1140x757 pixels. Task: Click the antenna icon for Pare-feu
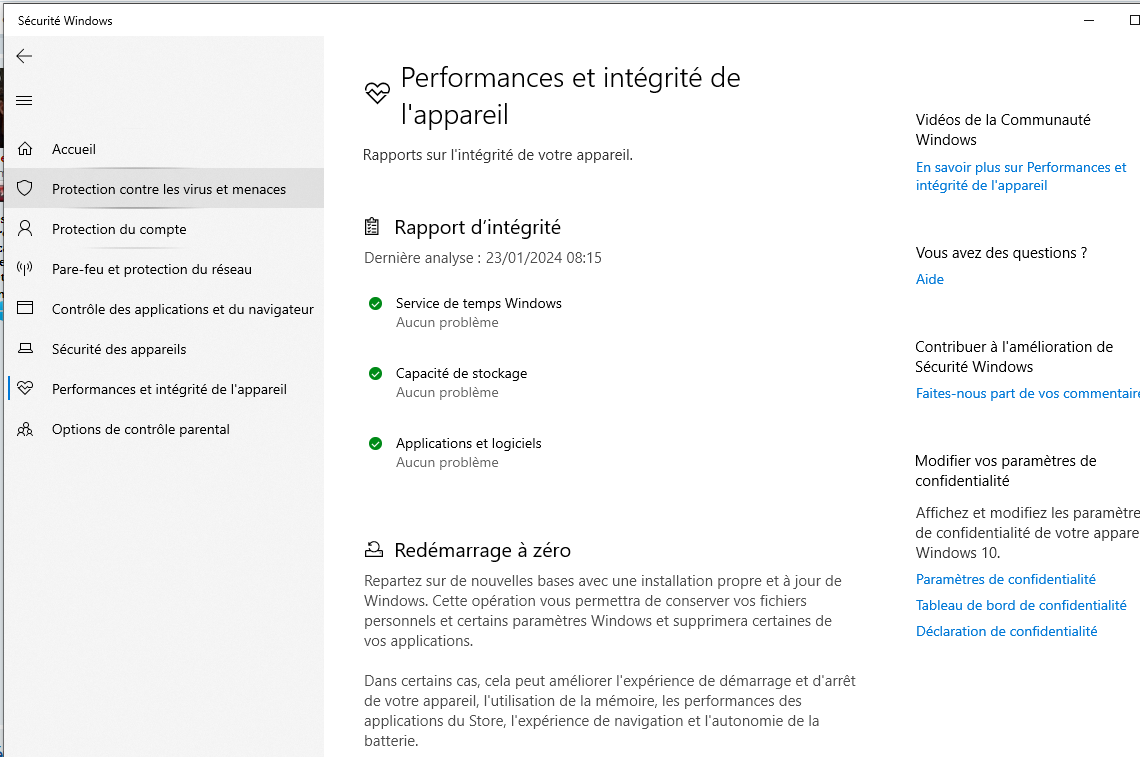click(x=25, y=268)
